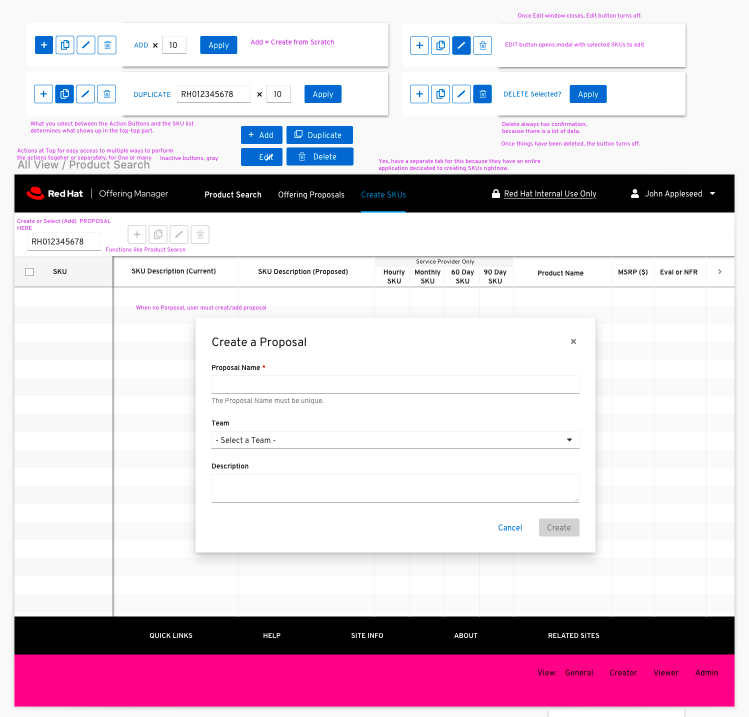Viewport: 749px width, 717px height.
Task: Select the Admin view link in footer
Action: tap(706, 673)
